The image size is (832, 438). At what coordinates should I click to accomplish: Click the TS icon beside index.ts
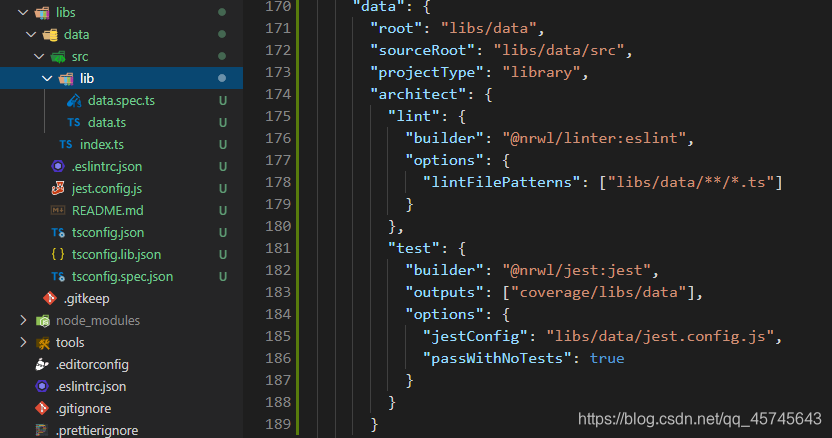coord(66,144)
